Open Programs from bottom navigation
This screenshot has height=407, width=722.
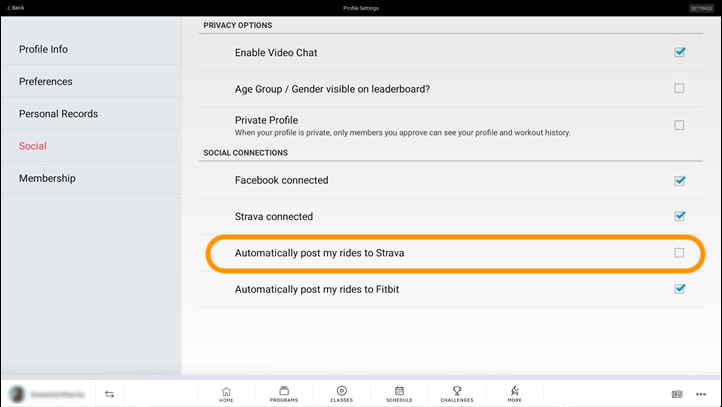coord(284,393)
